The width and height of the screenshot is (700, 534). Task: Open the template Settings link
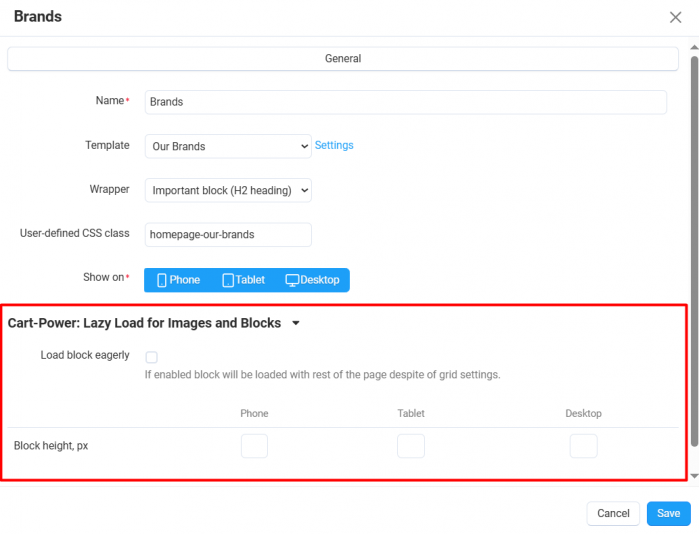334,145
